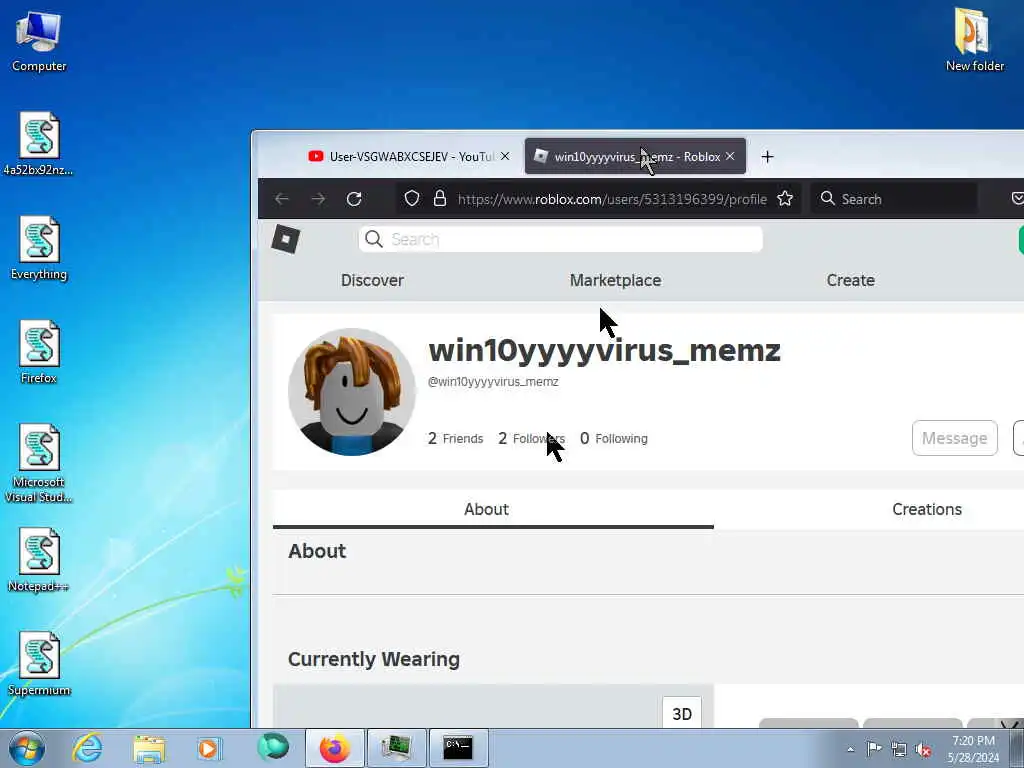Open the circuit-board monitor taskbar app
The width and height of the screenshot is (1024, 768).
pos(396,748)
